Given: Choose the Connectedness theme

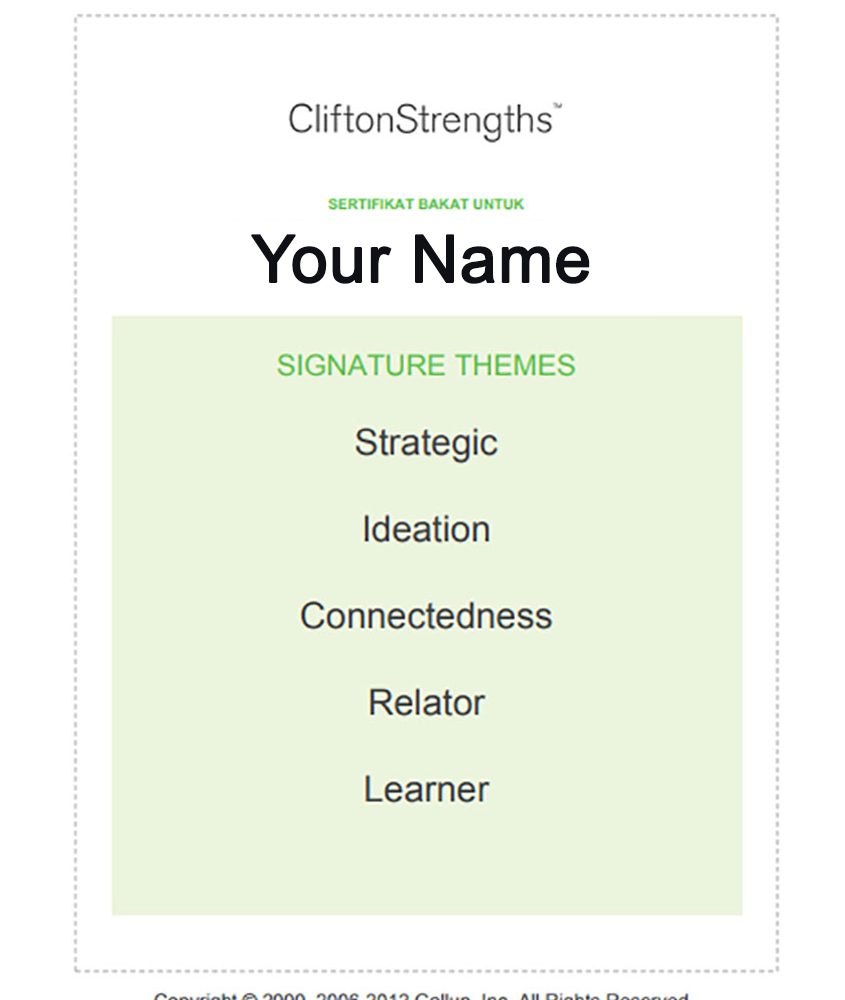Looking at the screenshot, I should click(x=426, y=615).
